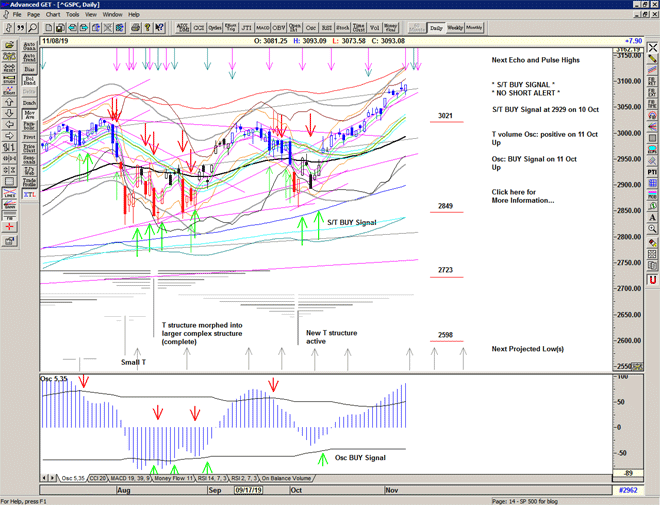Switch to the MACD 19, 39, 9 tab

point(129,478)
